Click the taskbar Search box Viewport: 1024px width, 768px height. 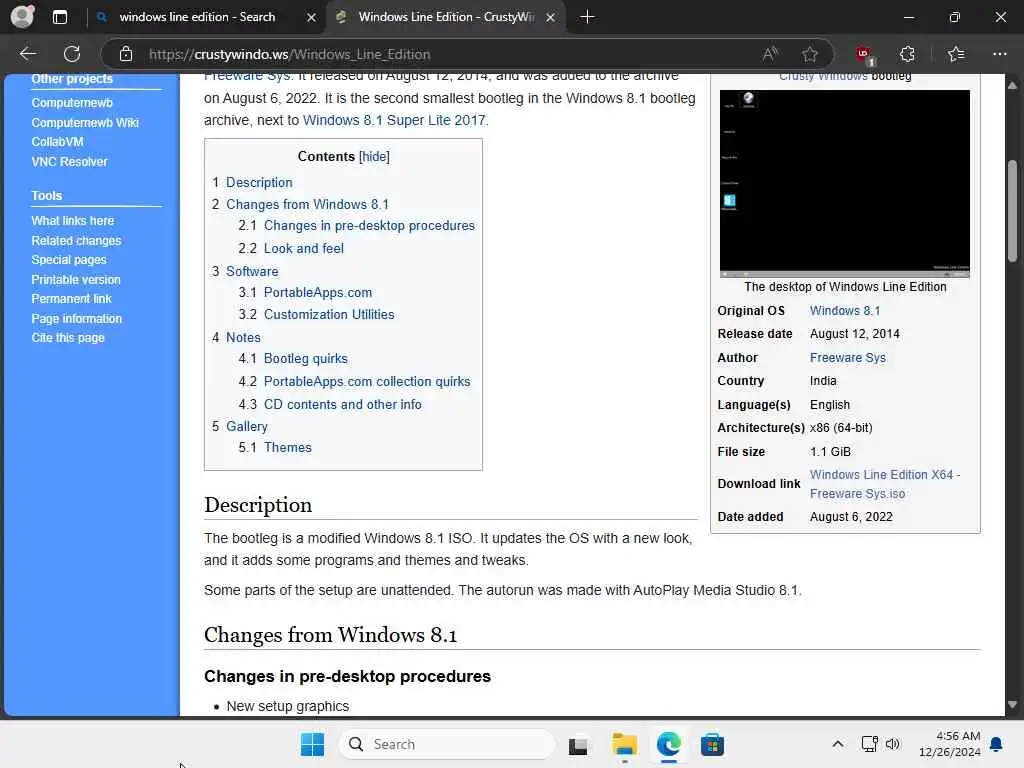click(447, 744)
